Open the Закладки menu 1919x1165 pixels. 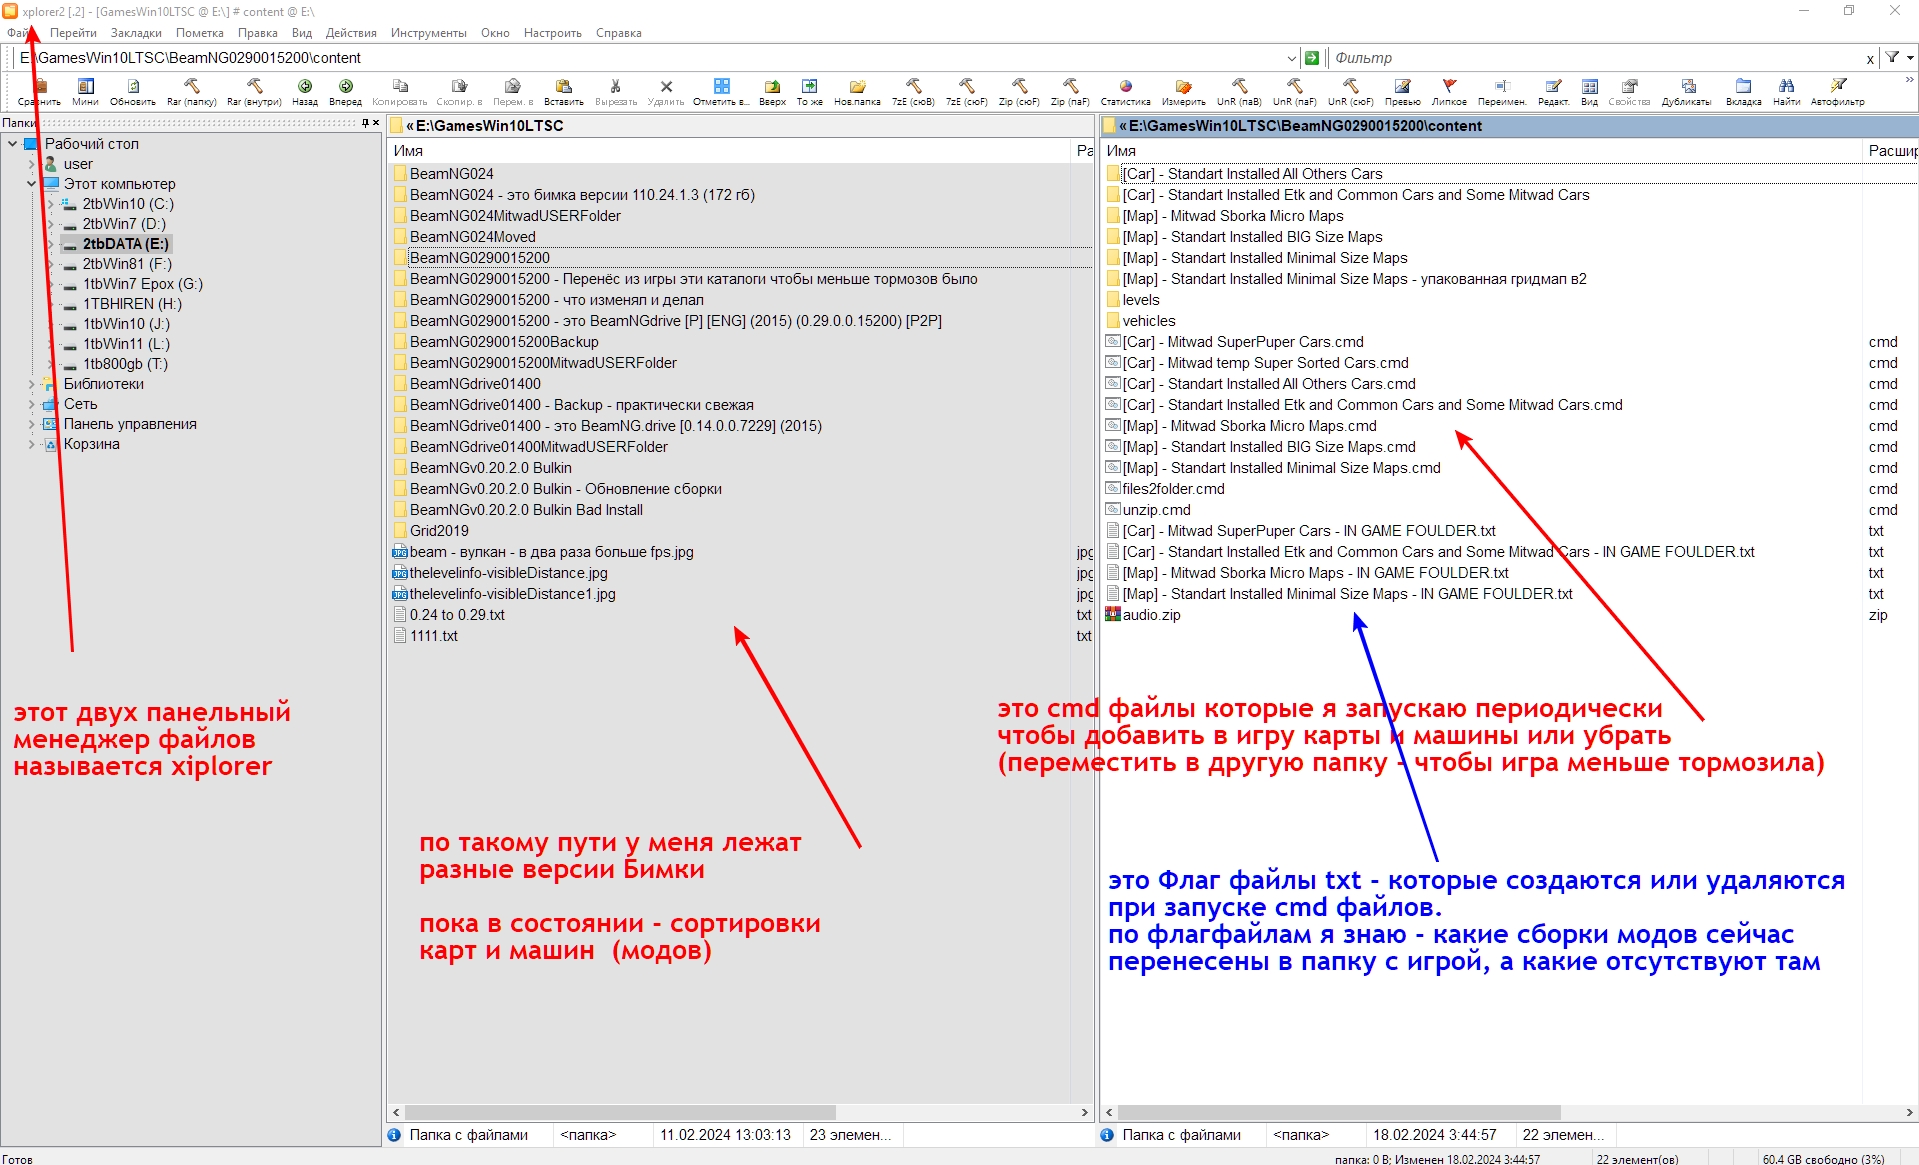click(x=136, y=33)
